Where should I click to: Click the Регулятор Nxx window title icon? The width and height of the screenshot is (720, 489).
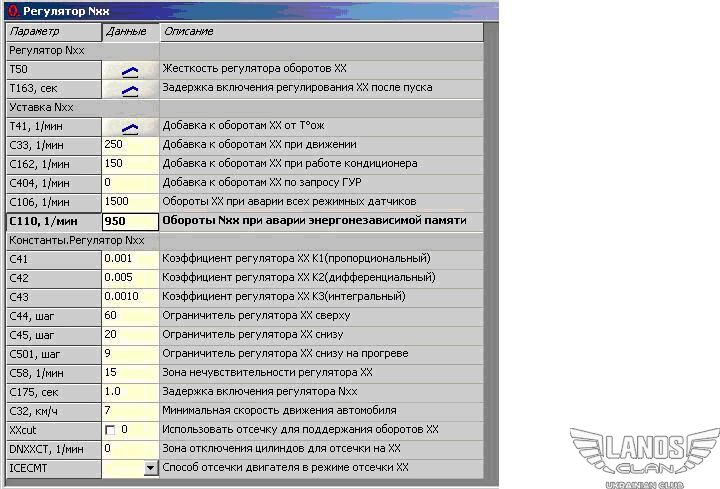(10, 11)
